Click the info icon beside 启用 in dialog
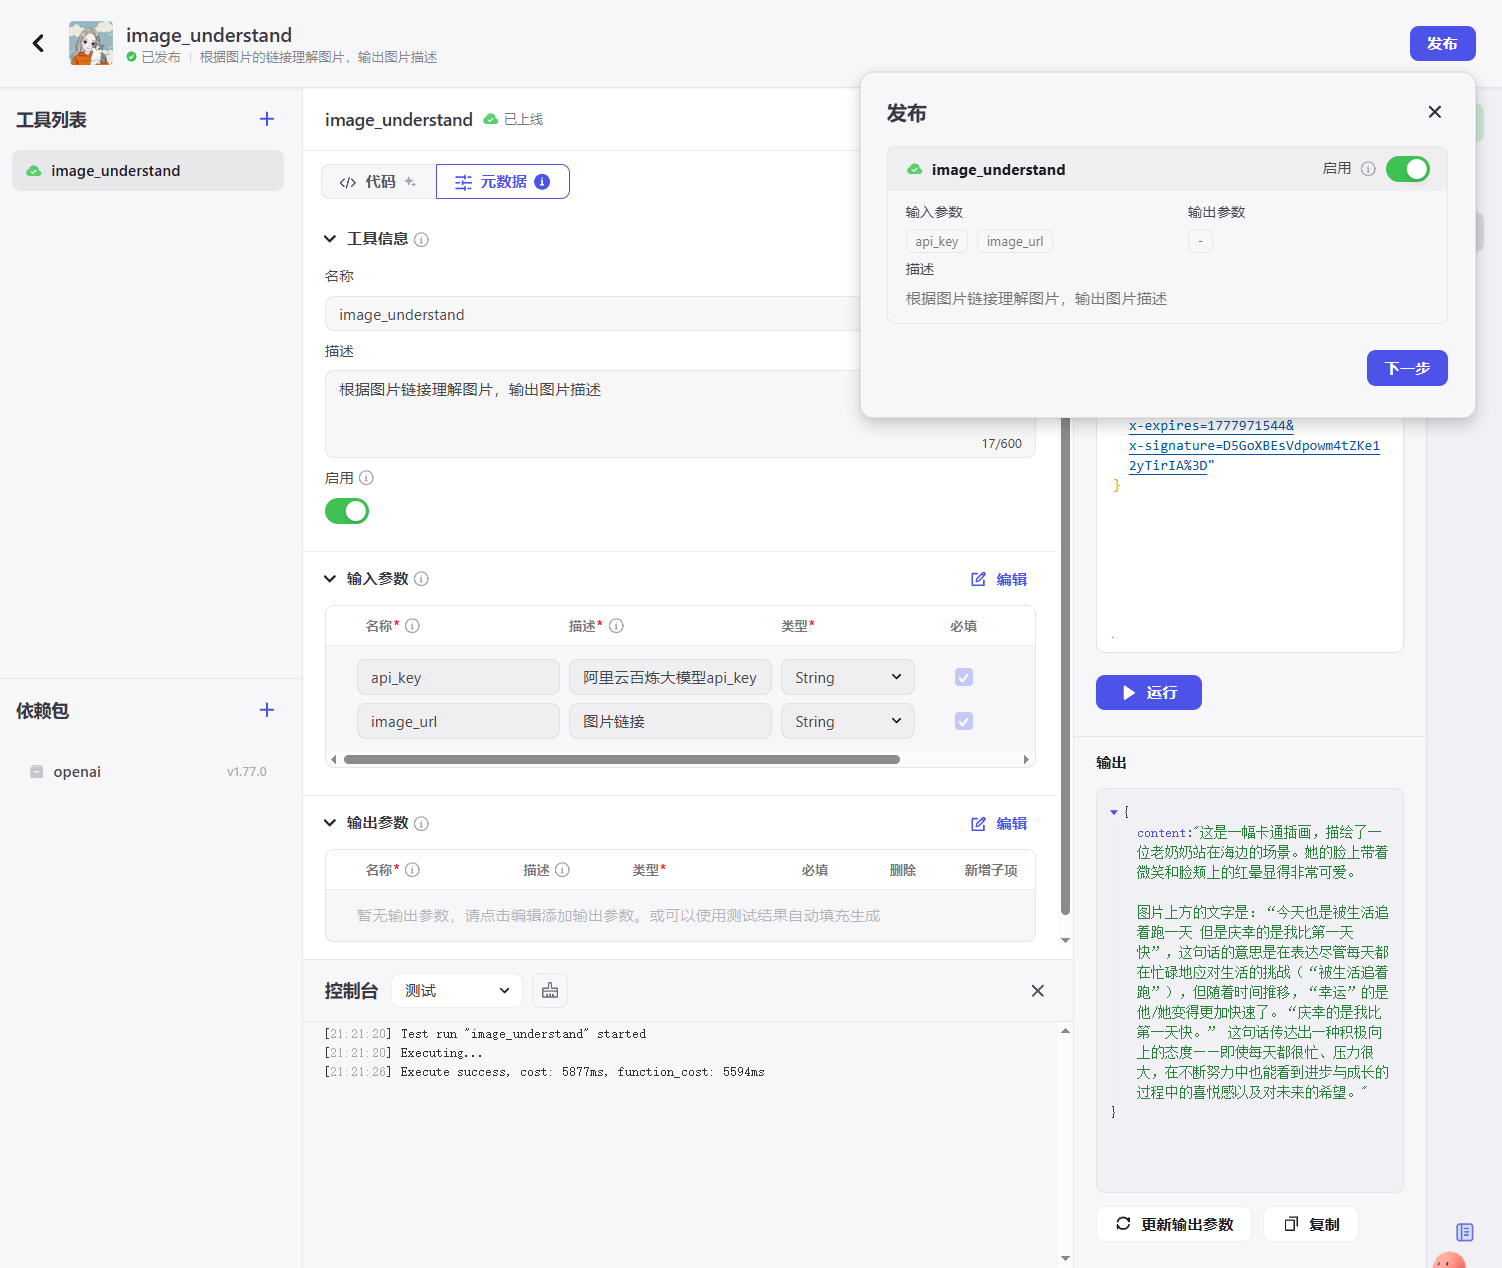The height and width of the screenshot is (1268, 1502). pos(1368,169)
